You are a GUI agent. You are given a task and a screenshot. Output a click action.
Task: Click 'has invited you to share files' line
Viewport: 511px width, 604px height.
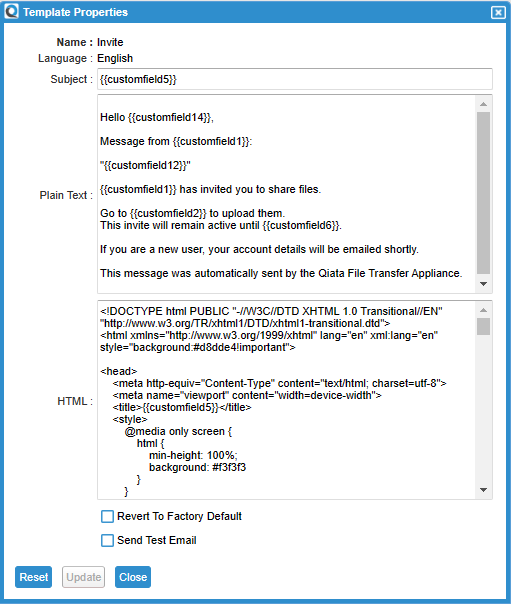click(x=211, y=190)
